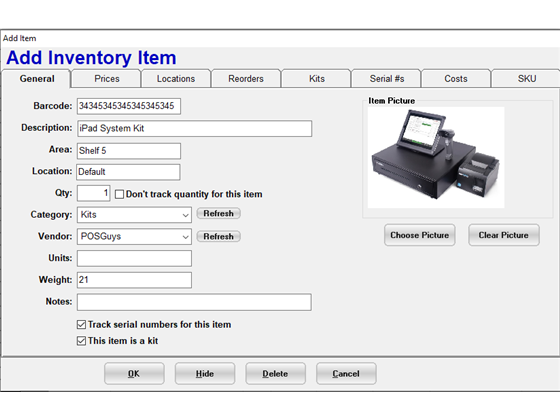This screenshot has height=420, width=560.
Task: Expand the Category dropdown showing Kits
Action: tap(134, 215)
